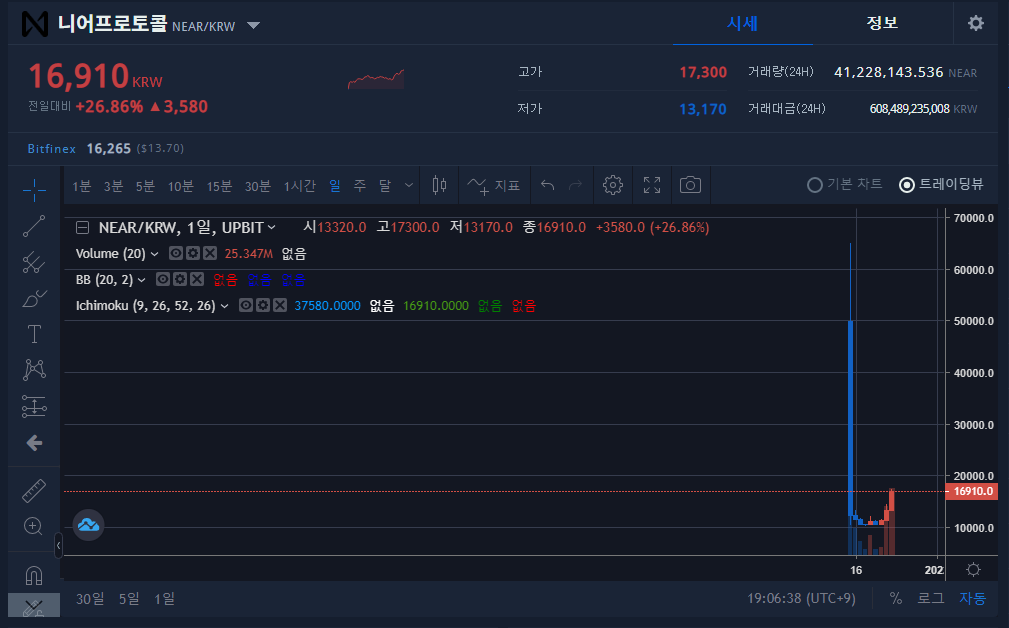Click the 16910.0 price label on axis

972,491
